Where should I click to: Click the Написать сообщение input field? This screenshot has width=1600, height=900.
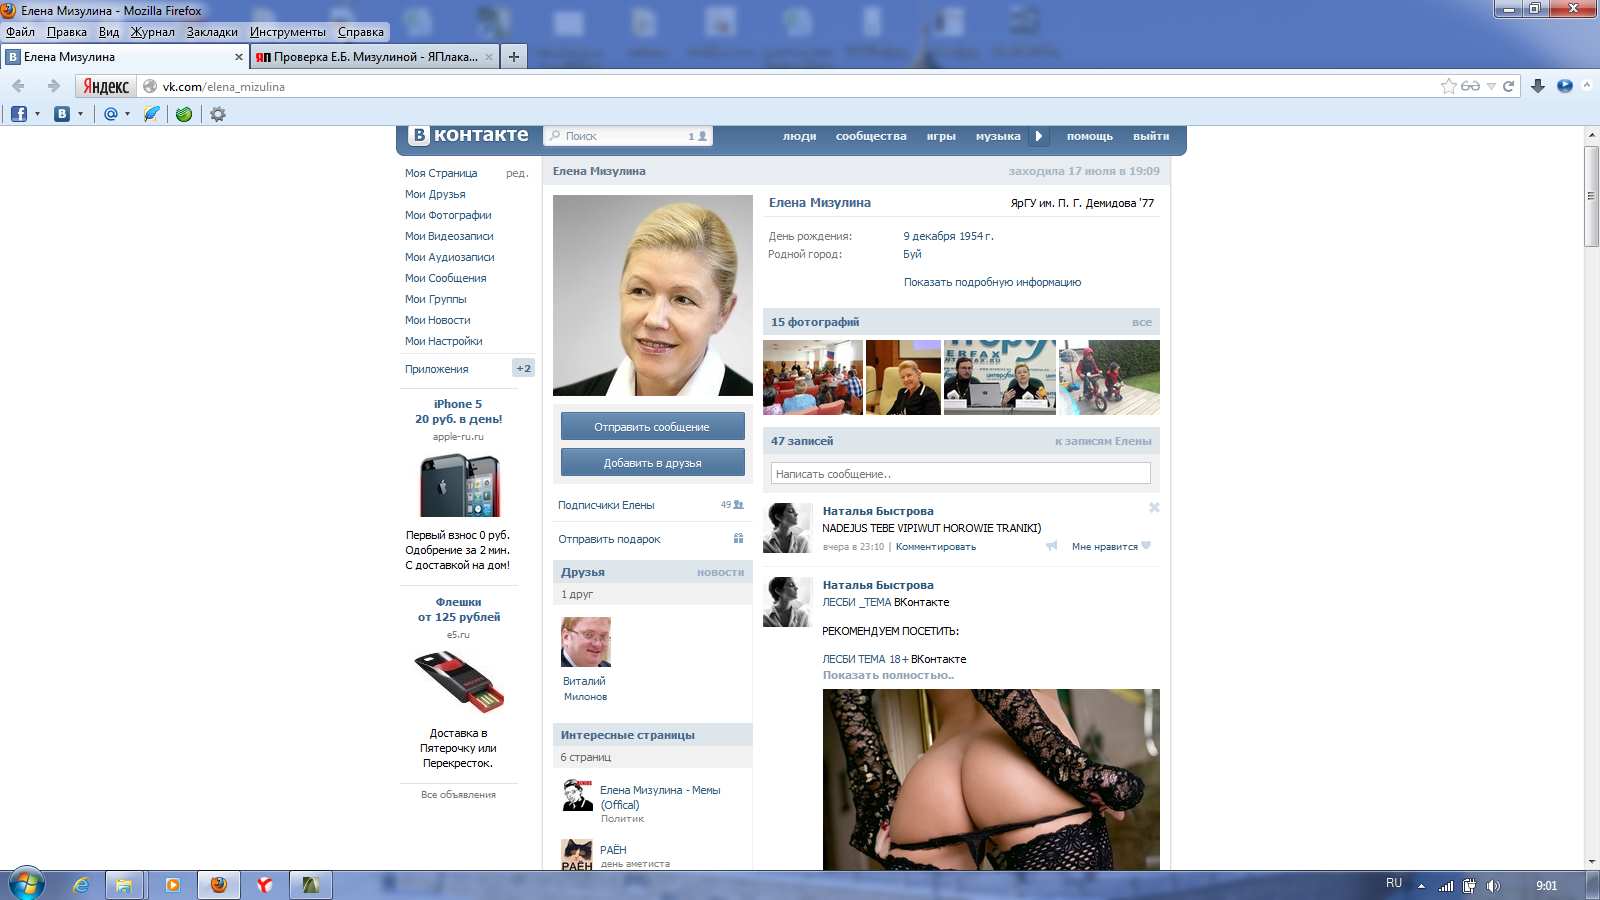(960, 473)
